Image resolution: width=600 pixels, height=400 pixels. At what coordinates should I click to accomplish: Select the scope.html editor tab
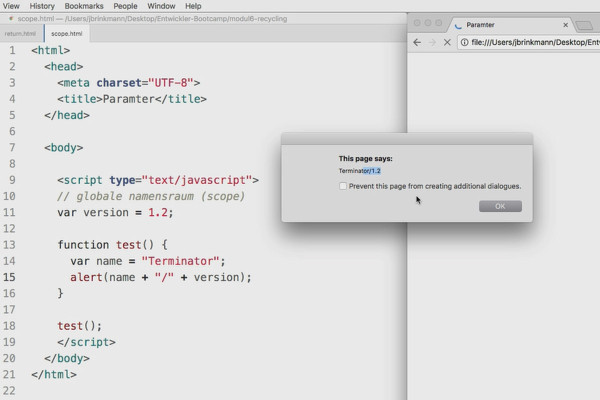(67, 34)
